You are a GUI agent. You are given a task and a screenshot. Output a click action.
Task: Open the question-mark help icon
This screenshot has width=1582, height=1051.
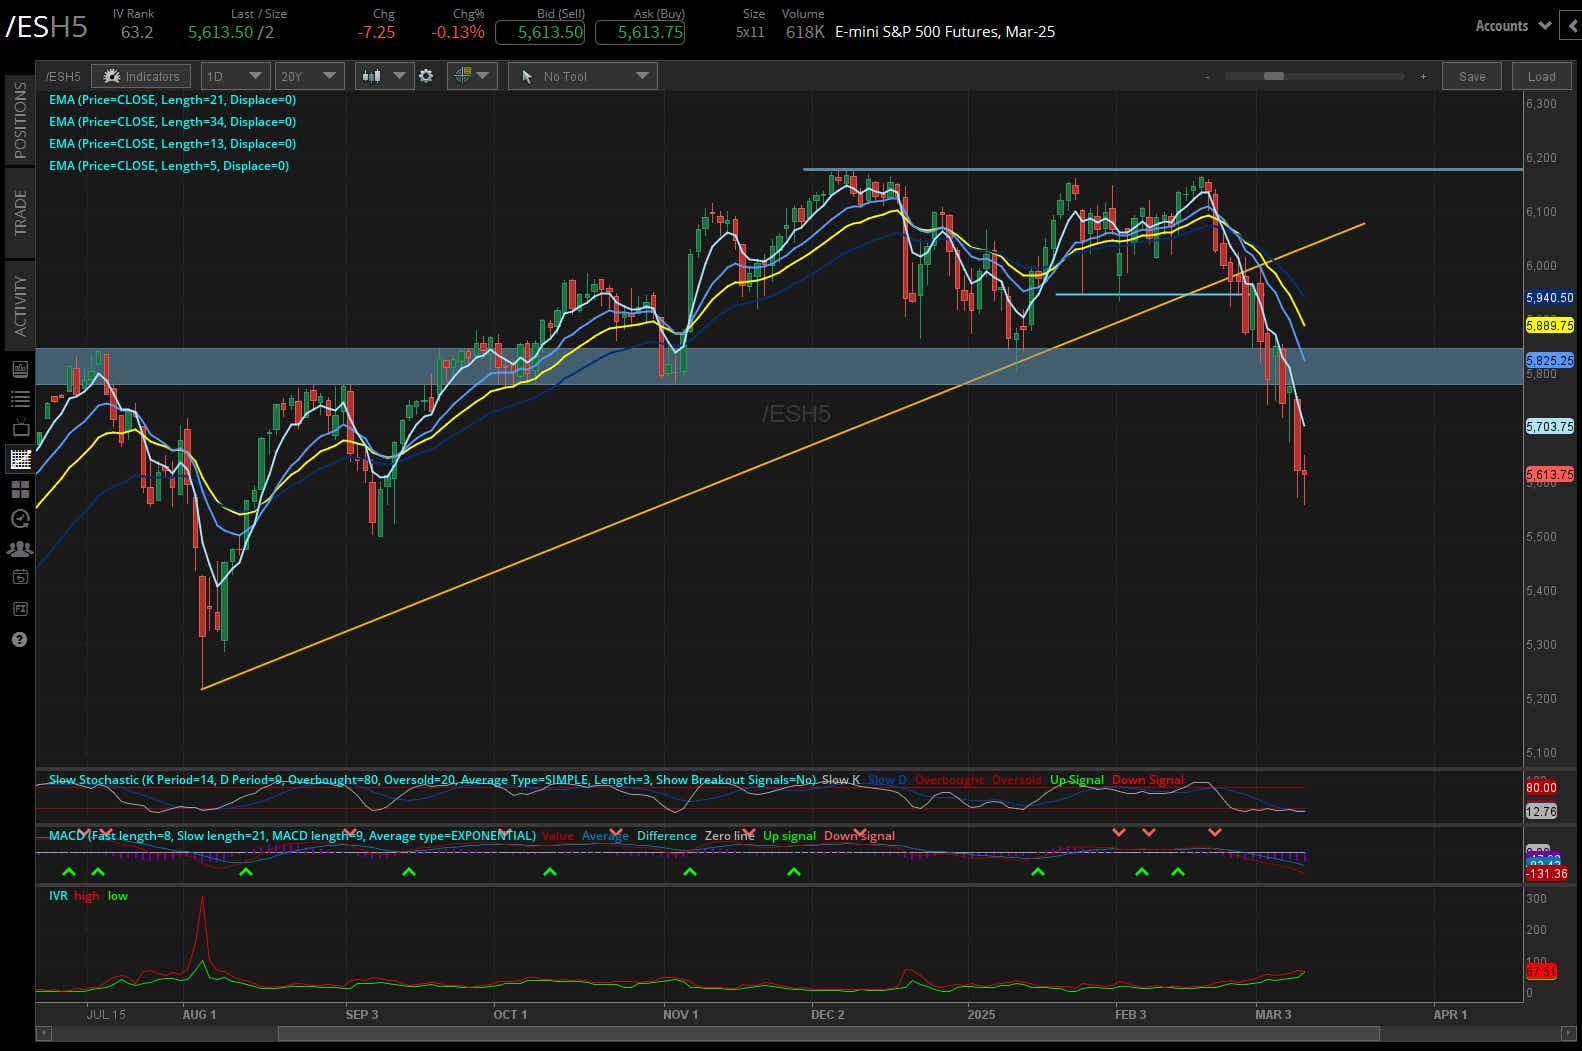click(x=19, y=639)
